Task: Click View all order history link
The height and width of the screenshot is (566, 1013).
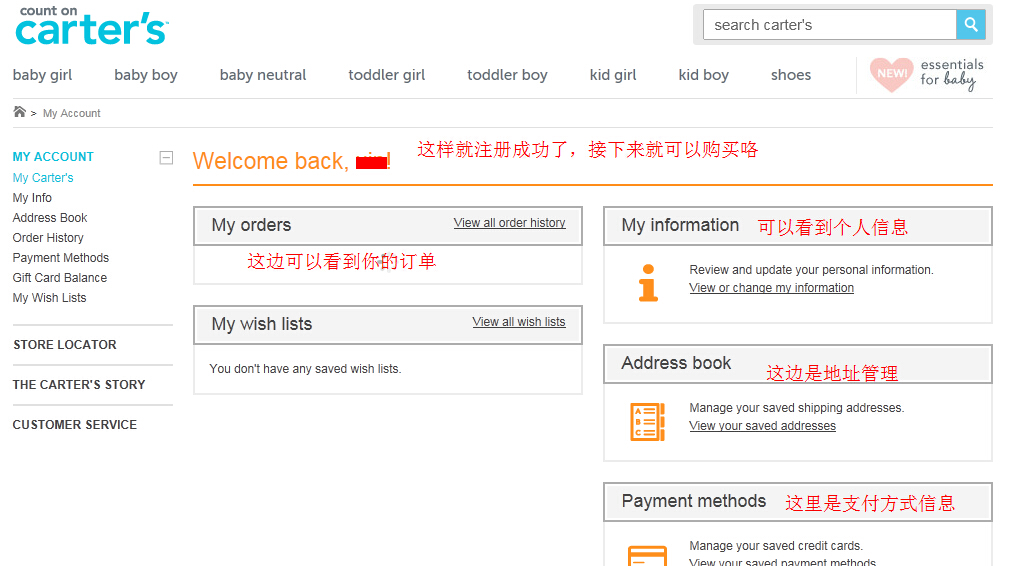Action: point(509,223)
